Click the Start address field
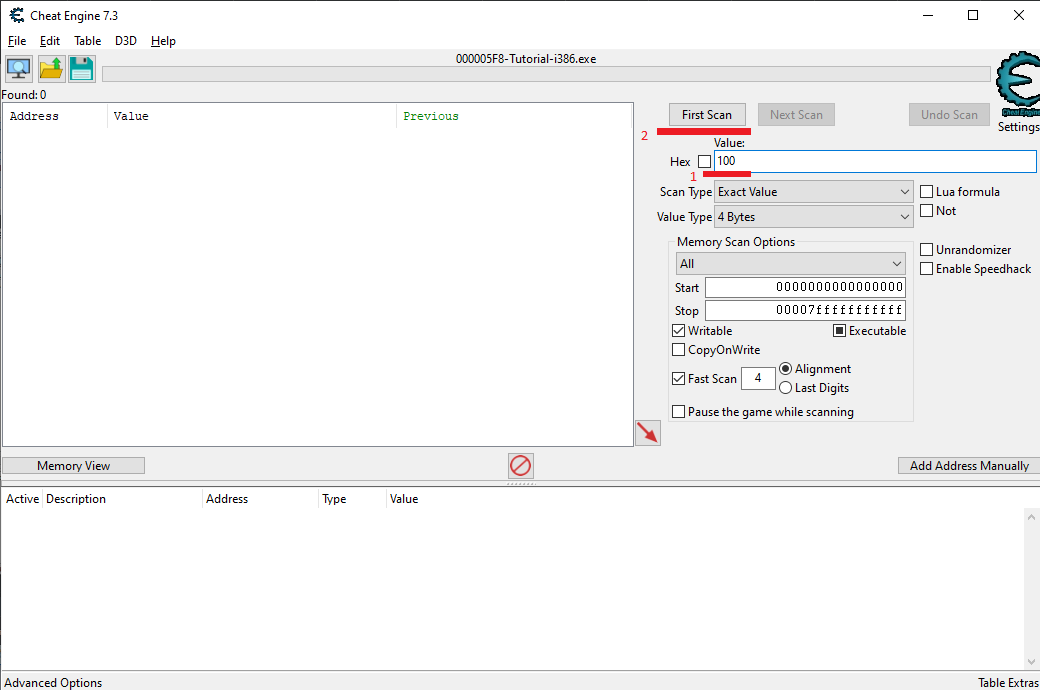This screenshot has height=690, width=1040. coord(805,287)
